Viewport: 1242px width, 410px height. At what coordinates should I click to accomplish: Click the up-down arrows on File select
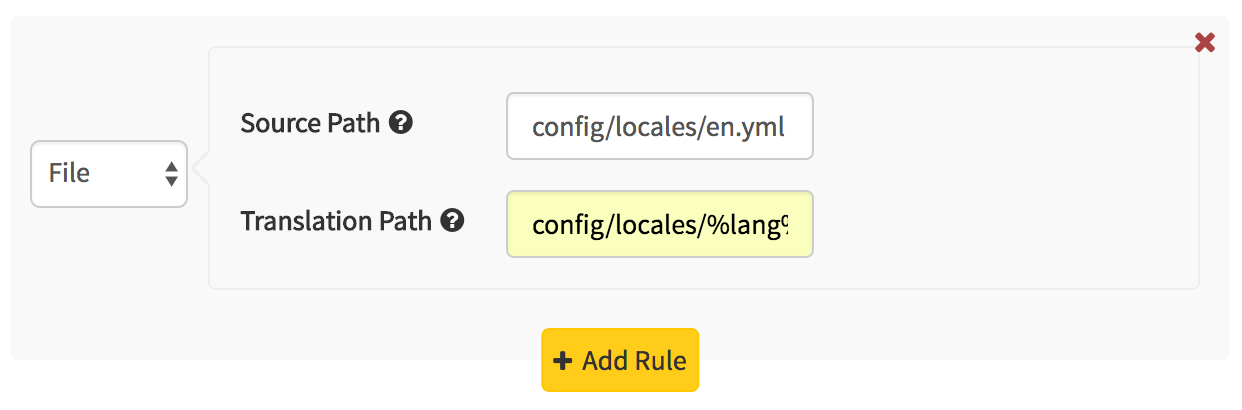170,174
